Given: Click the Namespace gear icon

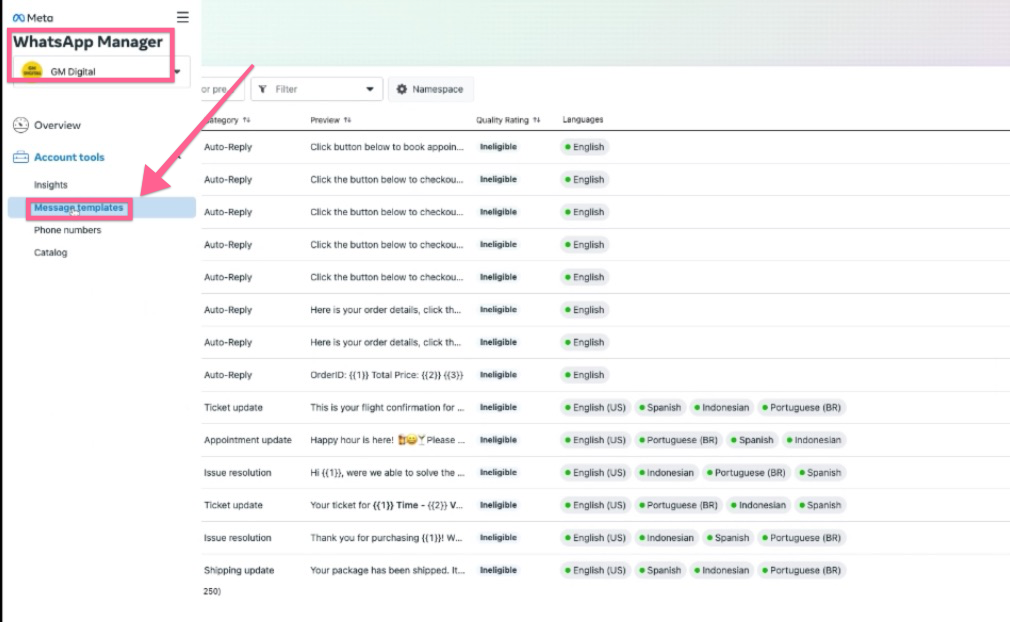Looking at the screenshot, I should point(402,89).
